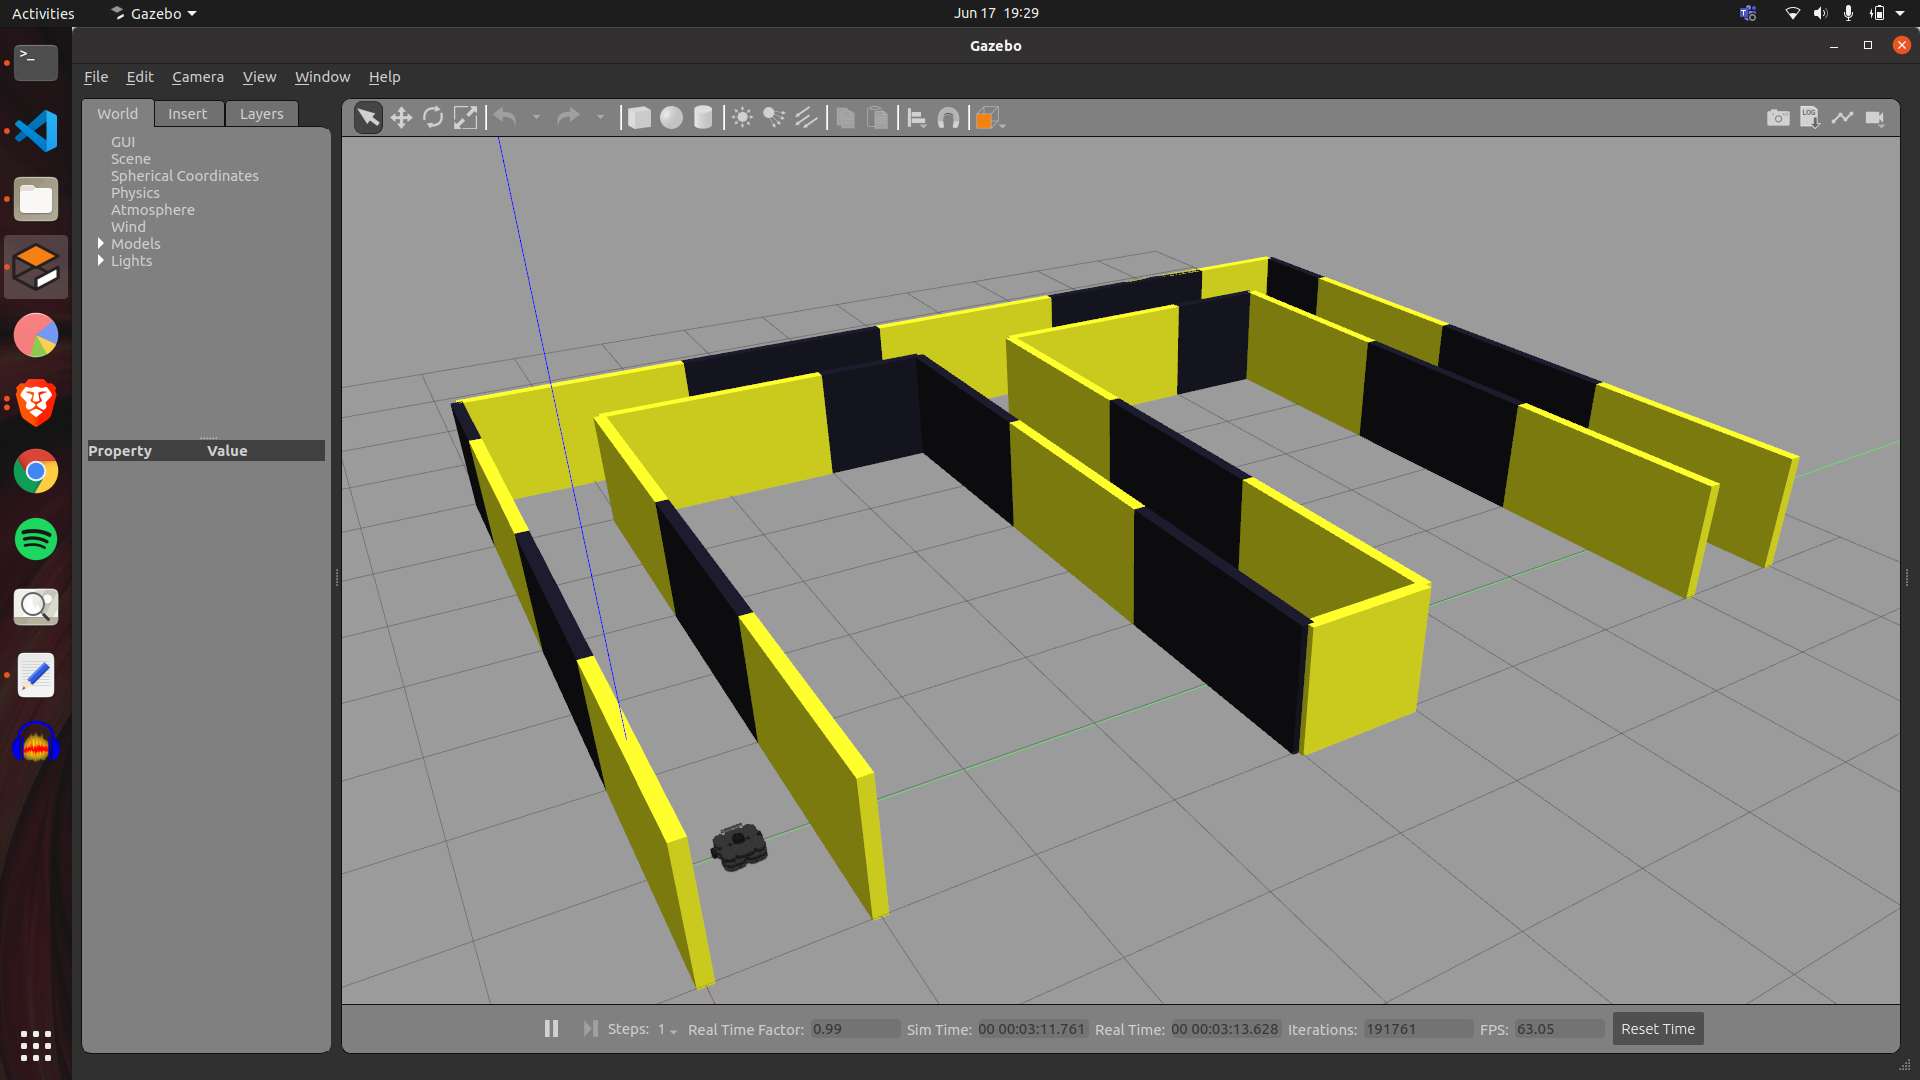This screenshot has height=1080, width=1920.
Task: Switch to the World tab
Action: pos(118,114)
